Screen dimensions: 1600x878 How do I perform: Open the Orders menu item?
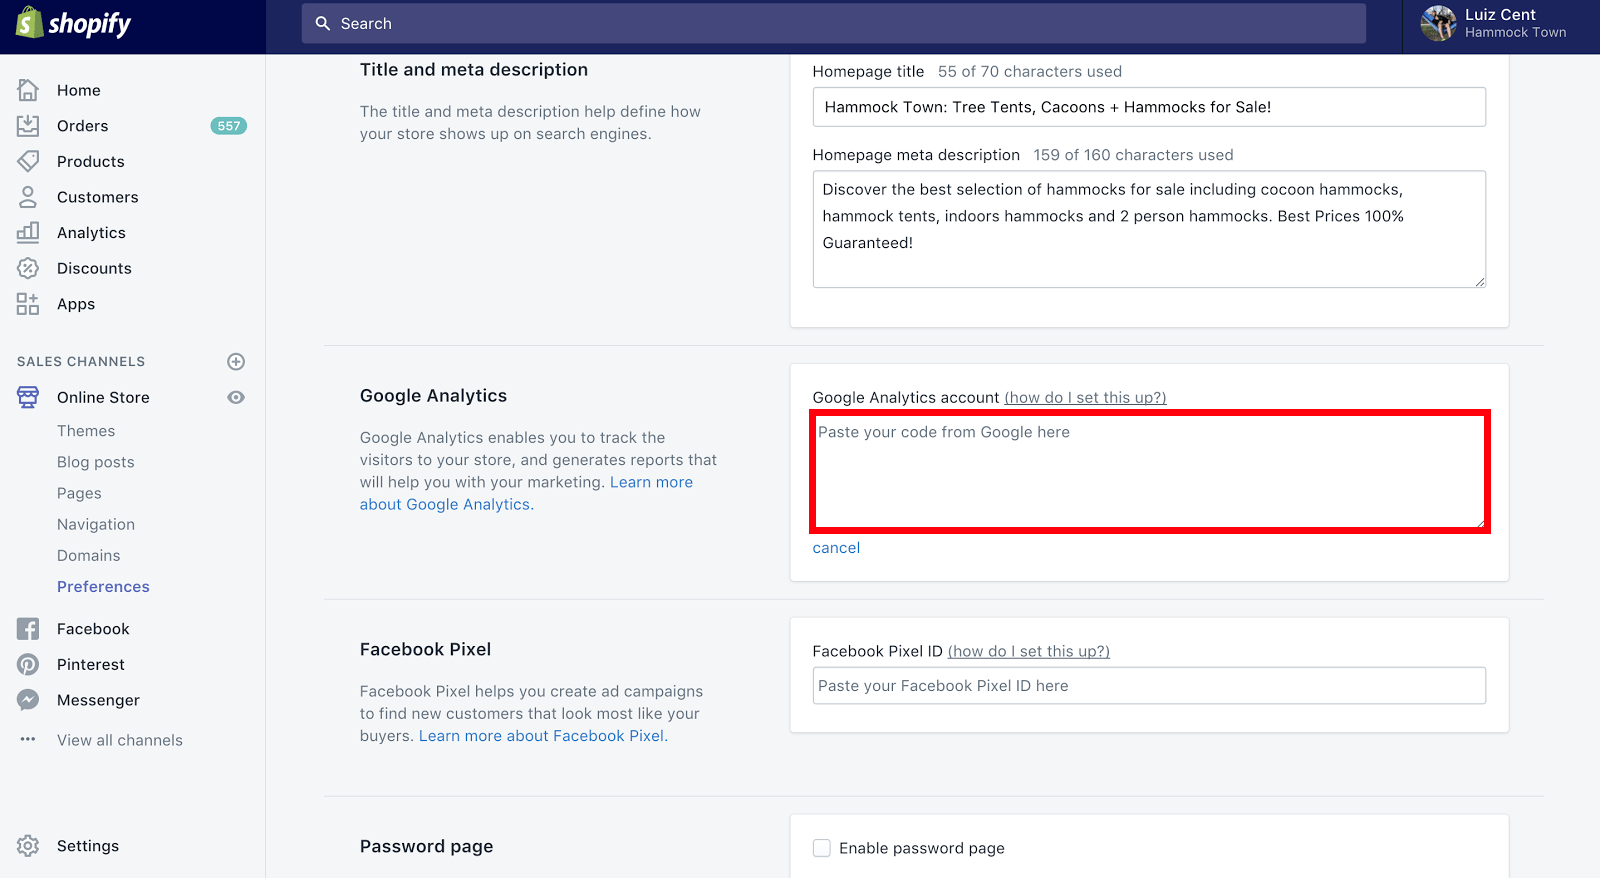(83, 126)
